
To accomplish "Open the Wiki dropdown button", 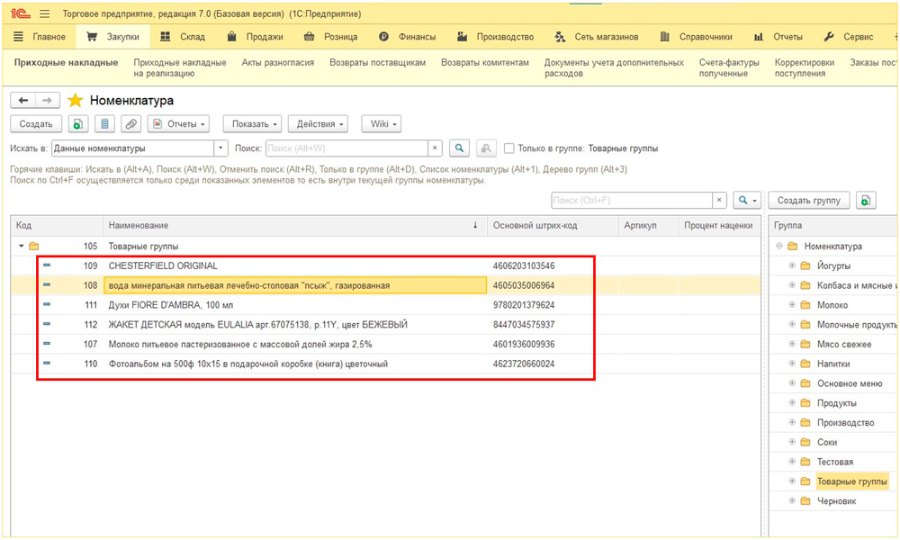I will pos(381,124).
